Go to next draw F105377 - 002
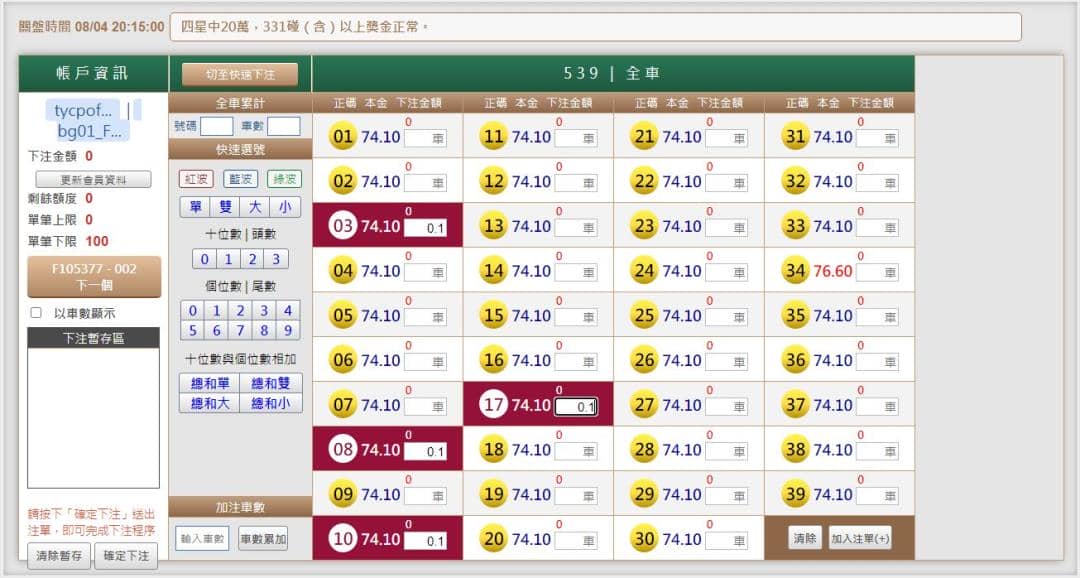This screenshot has width=1080, height=578. point(94,277)
